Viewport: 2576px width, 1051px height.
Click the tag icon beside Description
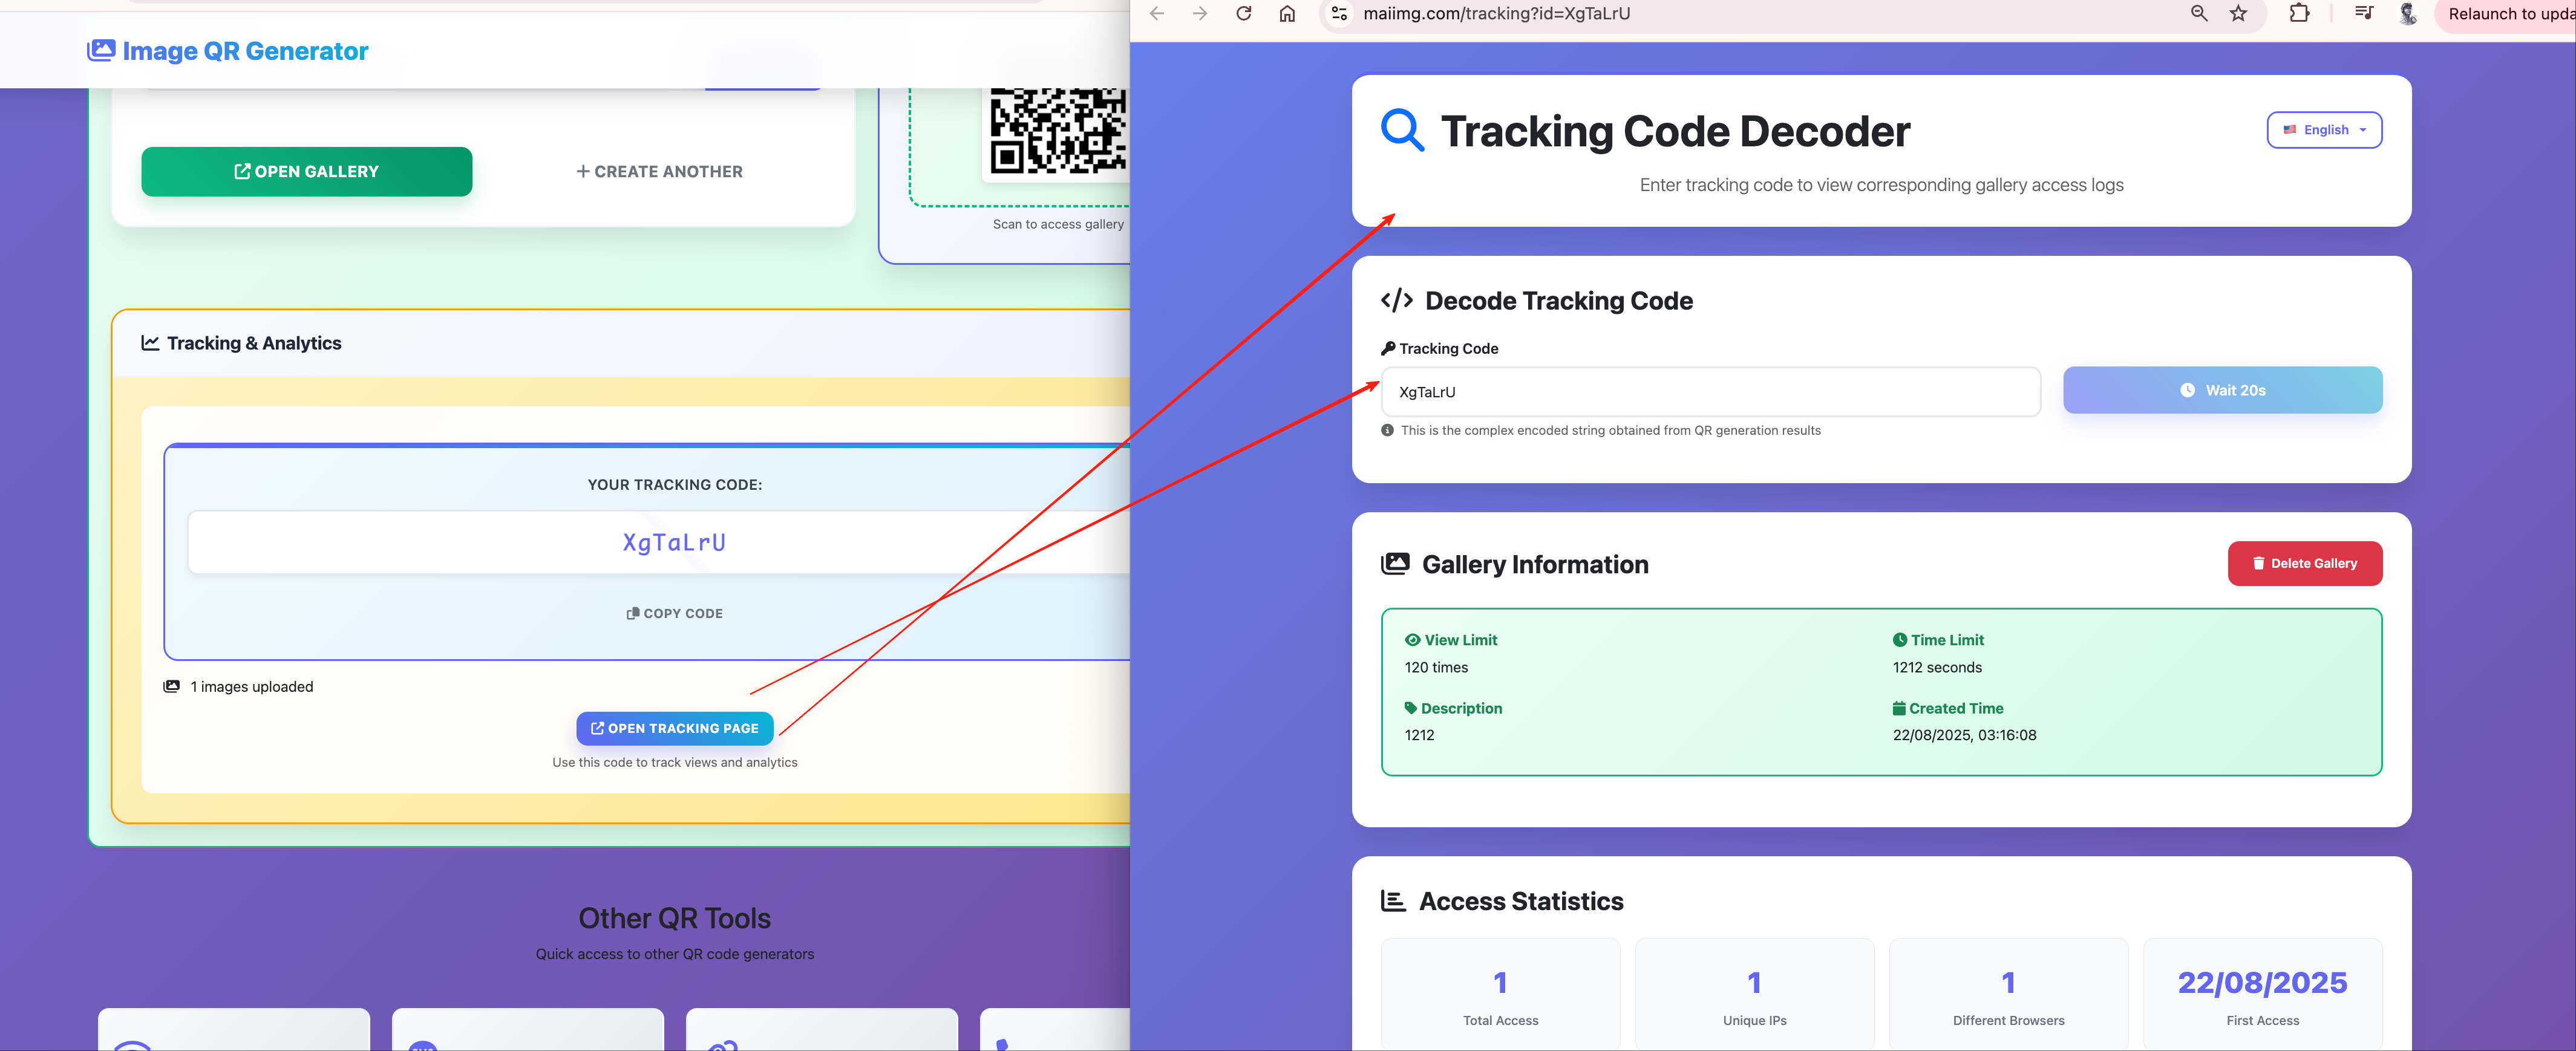(x=1412, y=708)
